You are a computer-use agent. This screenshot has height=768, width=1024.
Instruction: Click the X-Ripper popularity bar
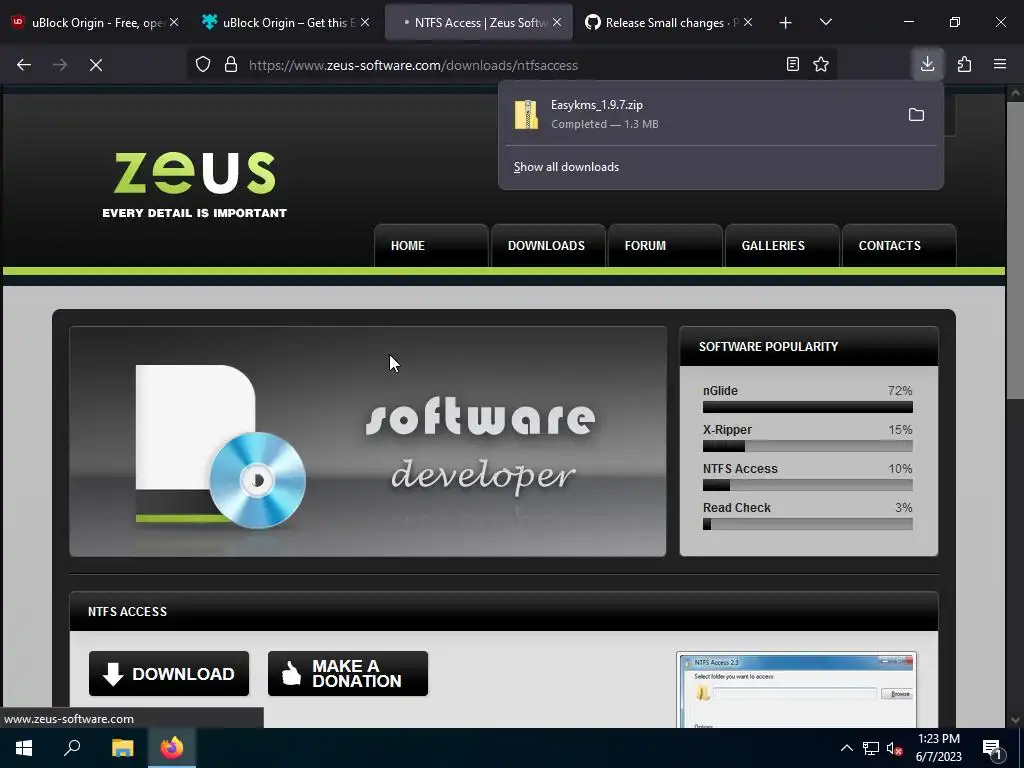click(x=808, y=446)
